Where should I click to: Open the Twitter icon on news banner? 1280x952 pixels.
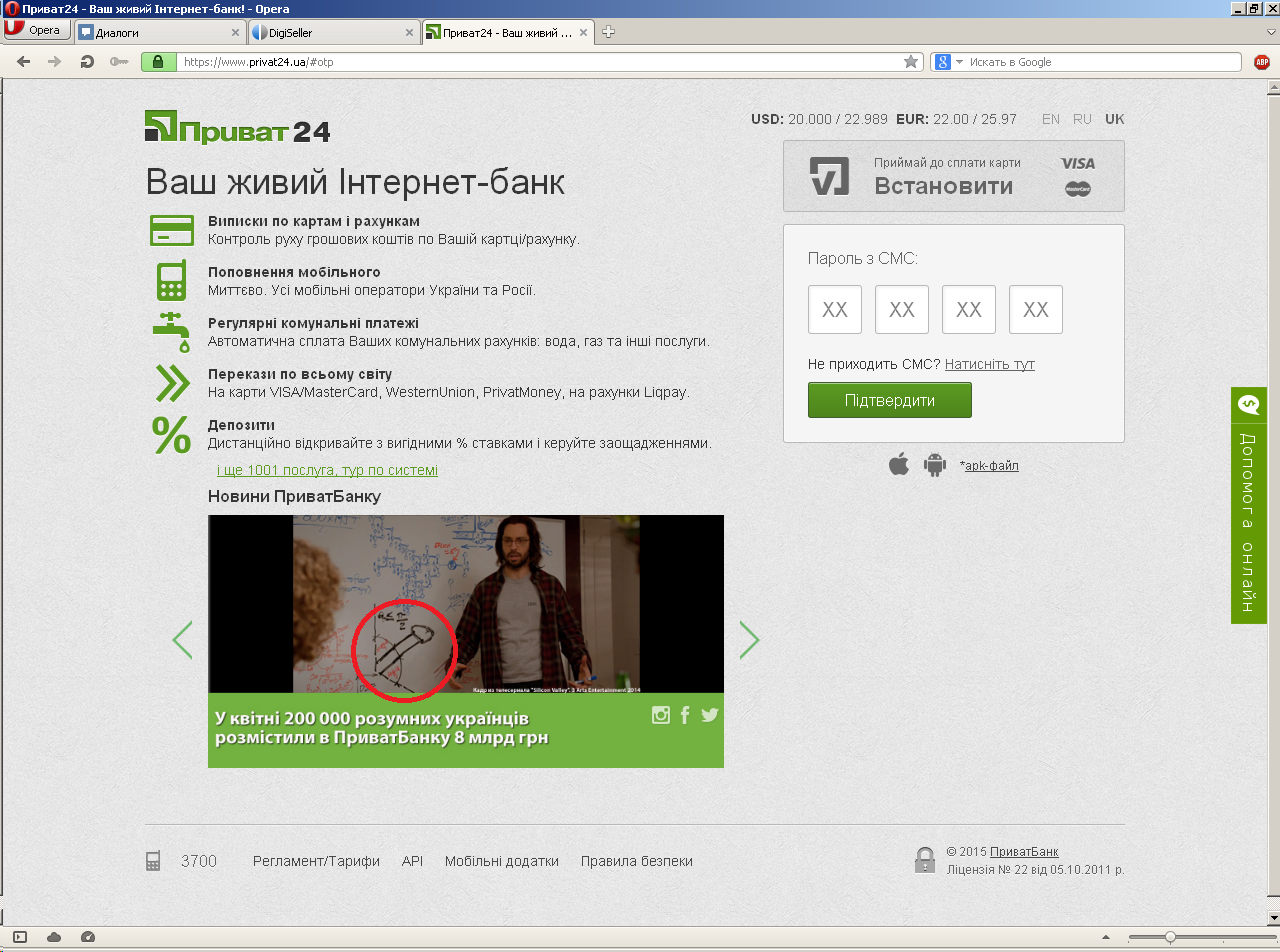(x=710, y=715)
